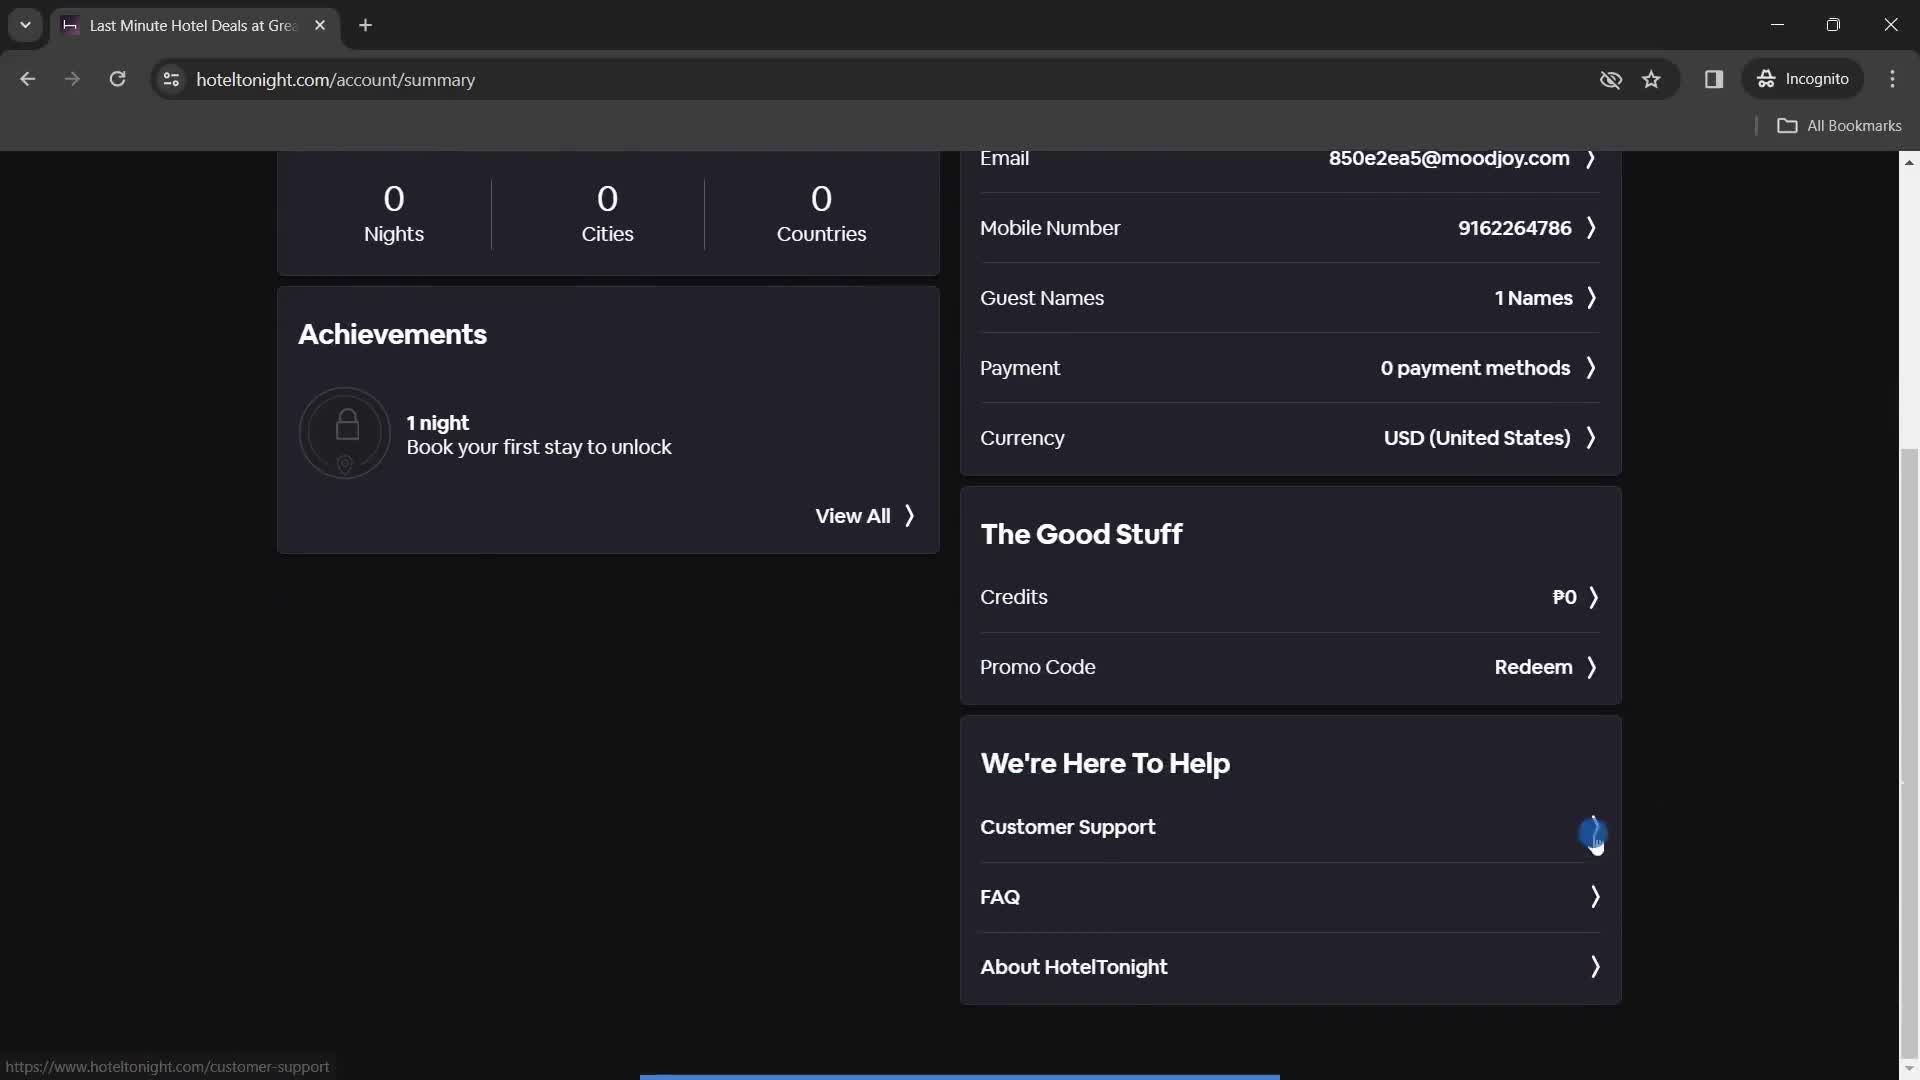The height and width of the screenshot is (1080, 1920).
Task: Click the 0 Countries stat
Action: [x=821, y=214]
